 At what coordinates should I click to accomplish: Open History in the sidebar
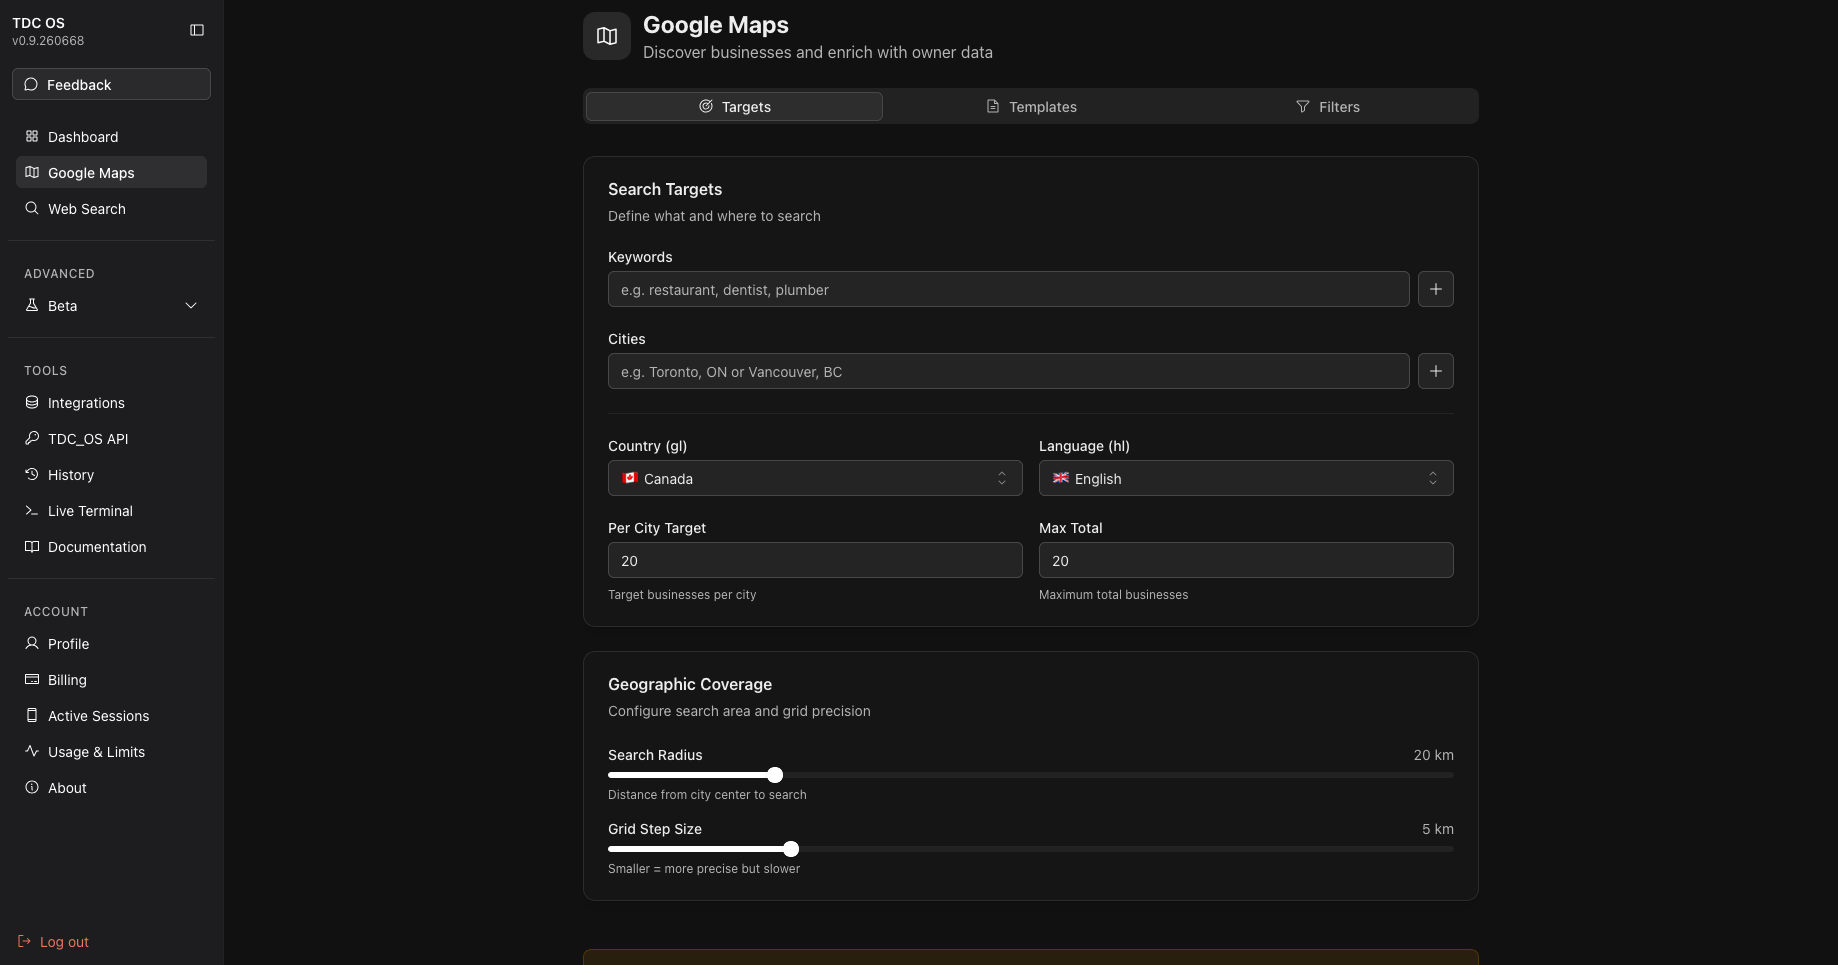pos(111,475)
